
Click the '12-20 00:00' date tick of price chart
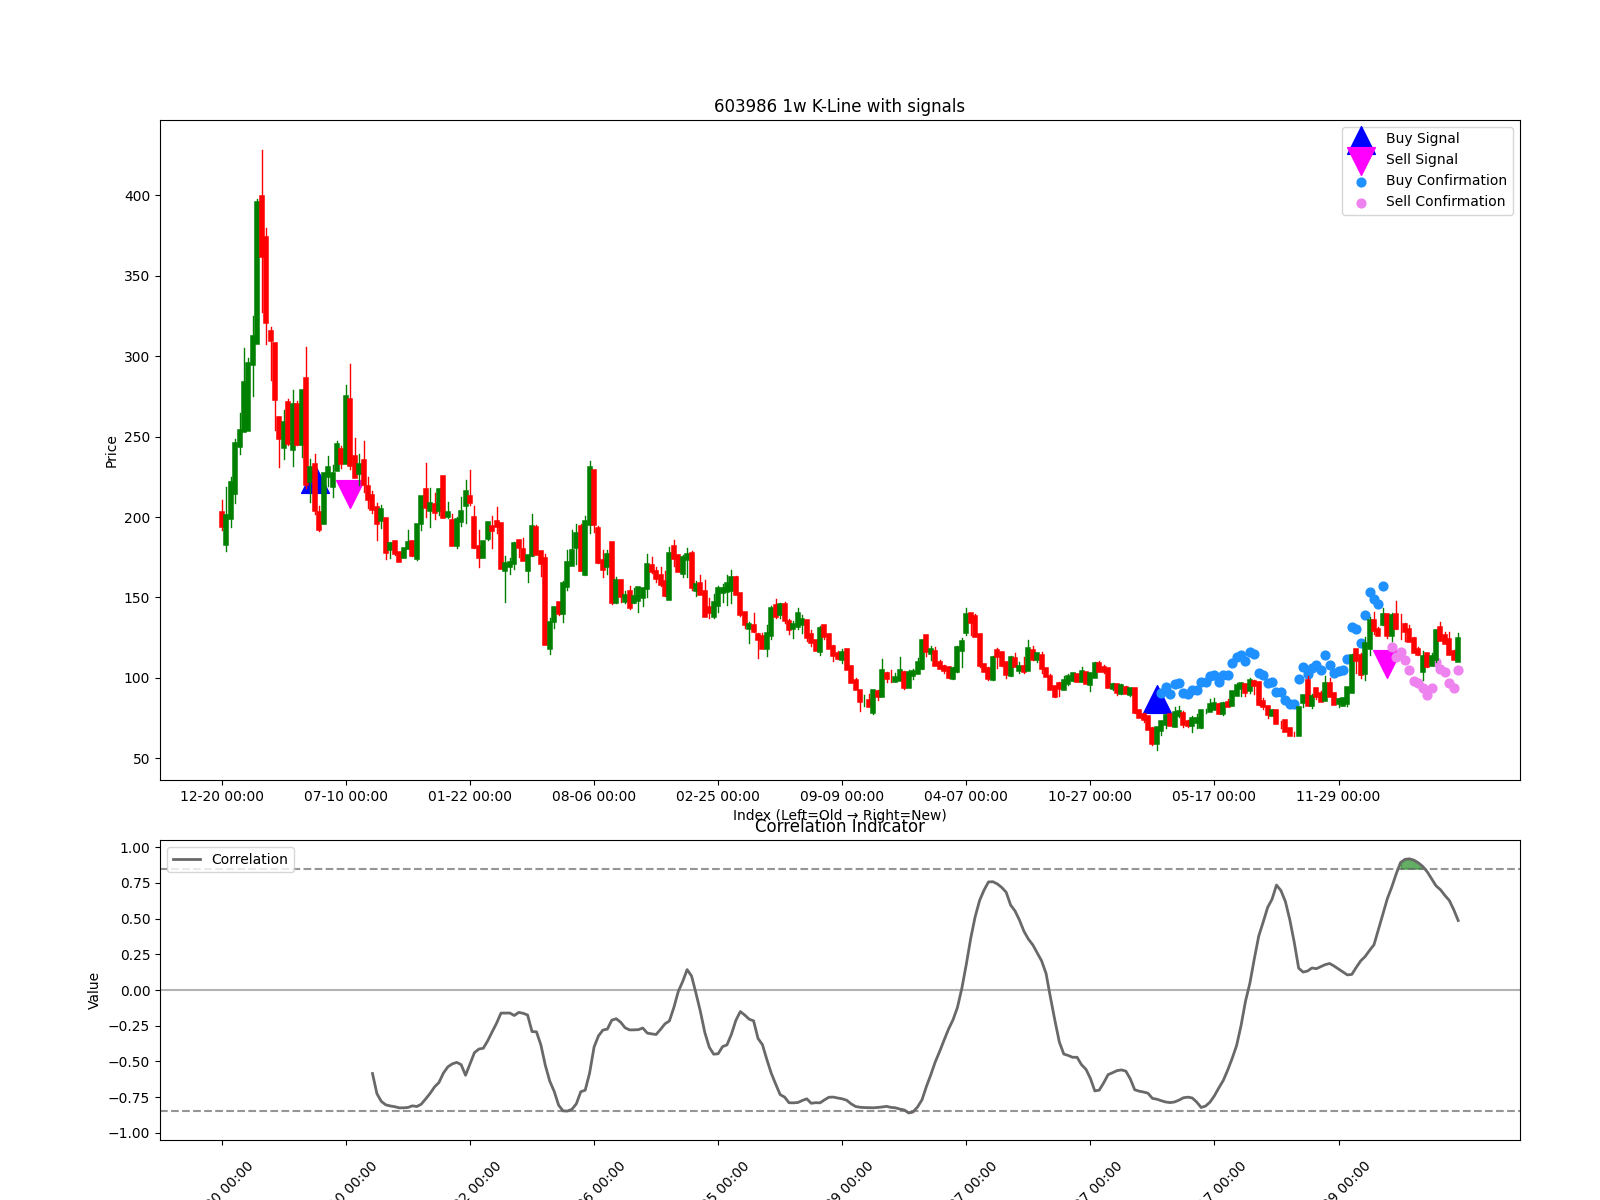222,797
